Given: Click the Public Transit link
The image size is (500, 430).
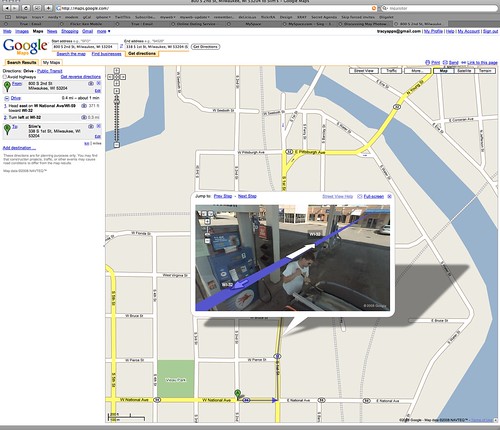Looking at the screenshot, I should (x=50, y=71).
